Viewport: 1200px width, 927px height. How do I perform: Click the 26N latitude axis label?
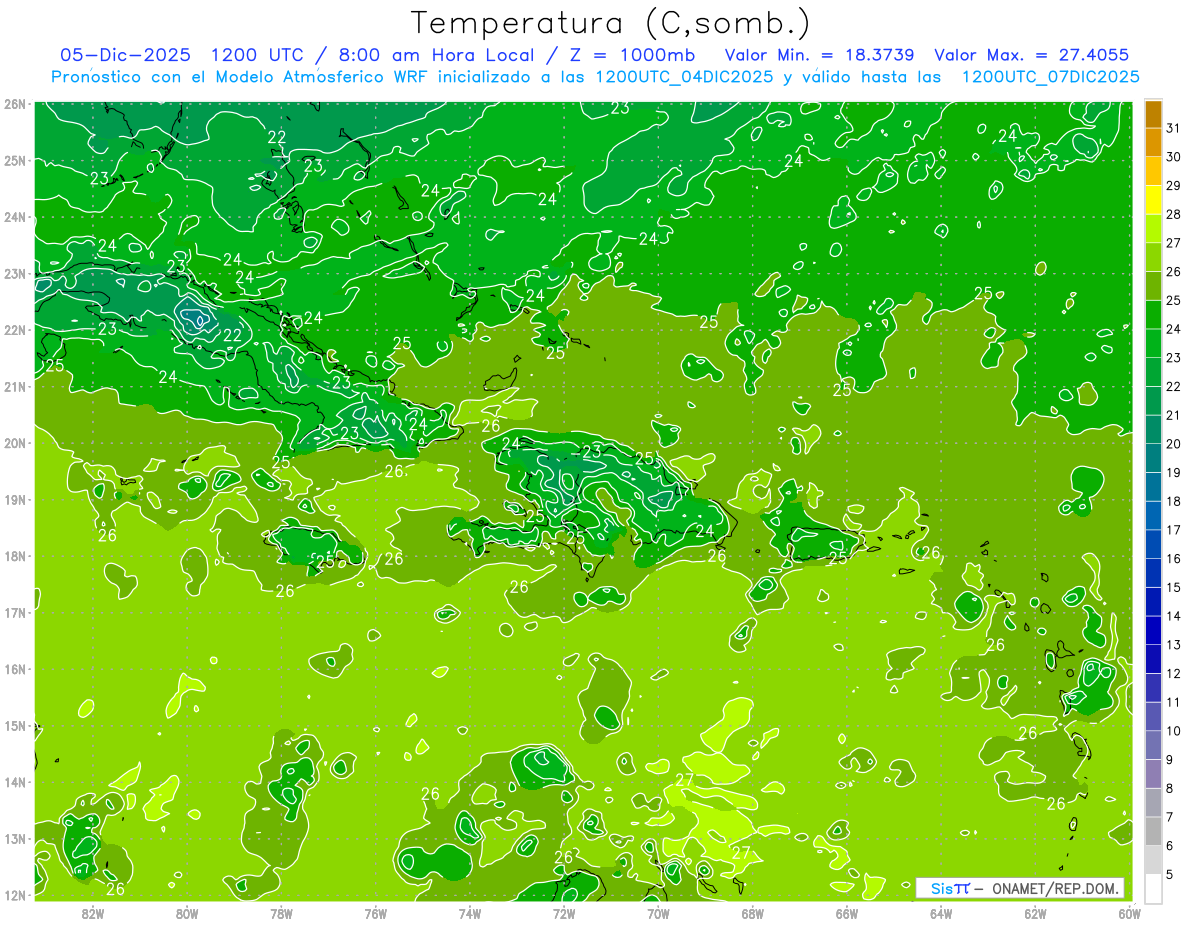[14, 104]
